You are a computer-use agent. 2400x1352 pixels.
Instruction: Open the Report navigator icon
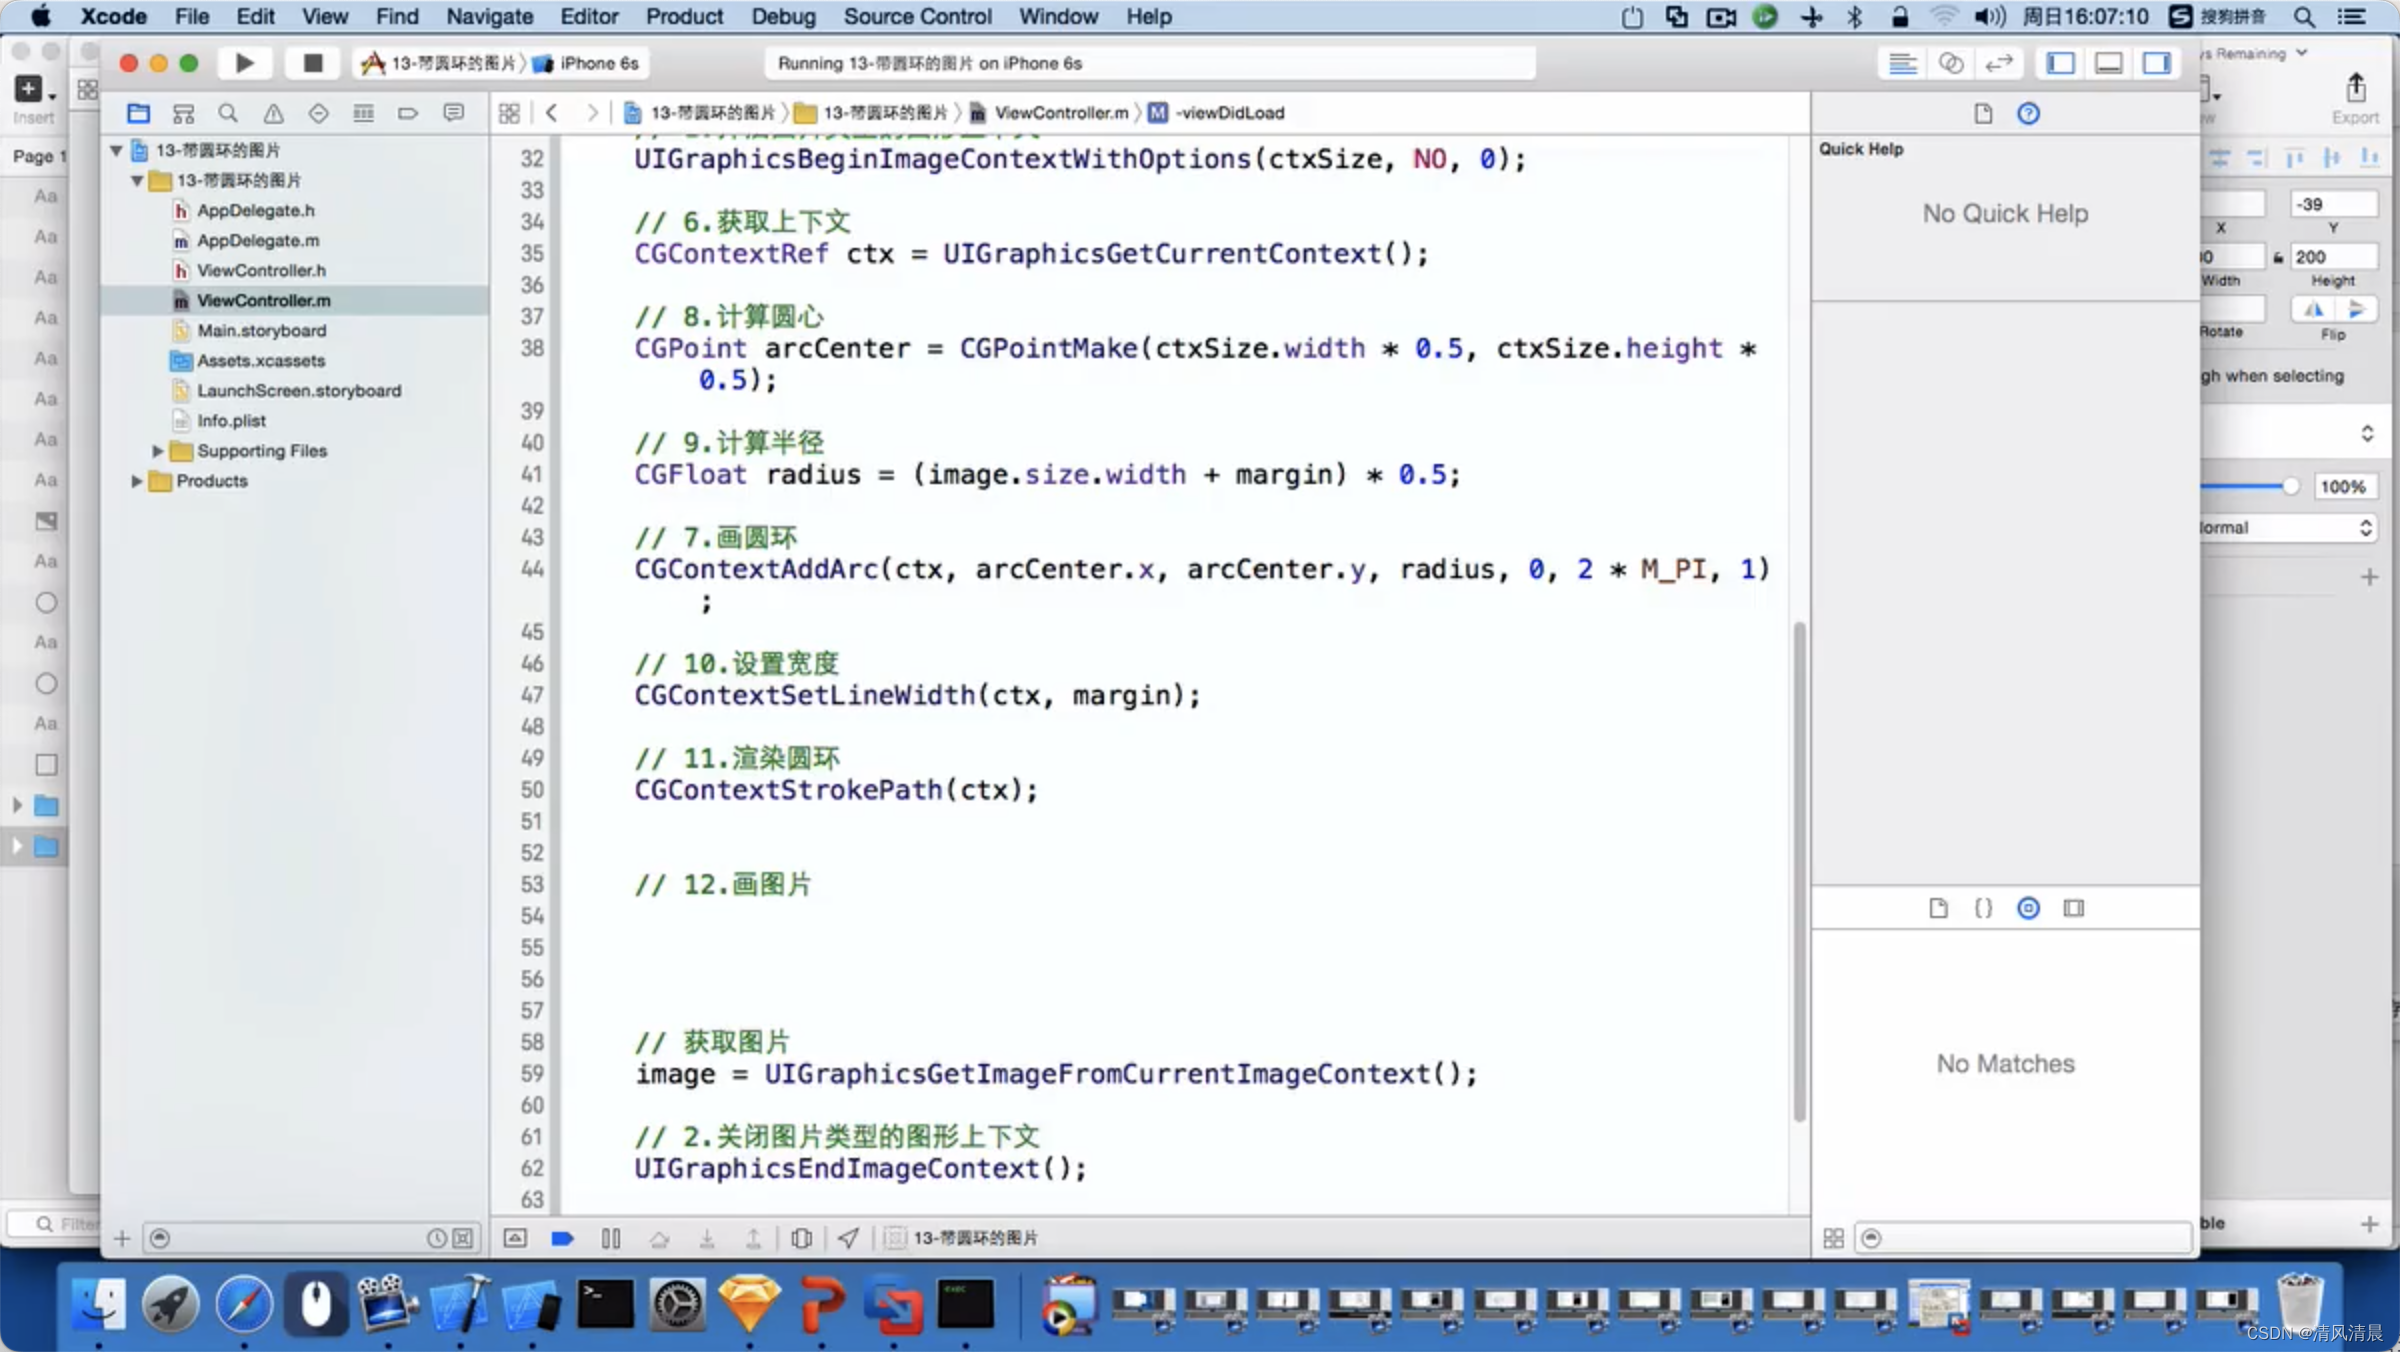tap(453, 113)
